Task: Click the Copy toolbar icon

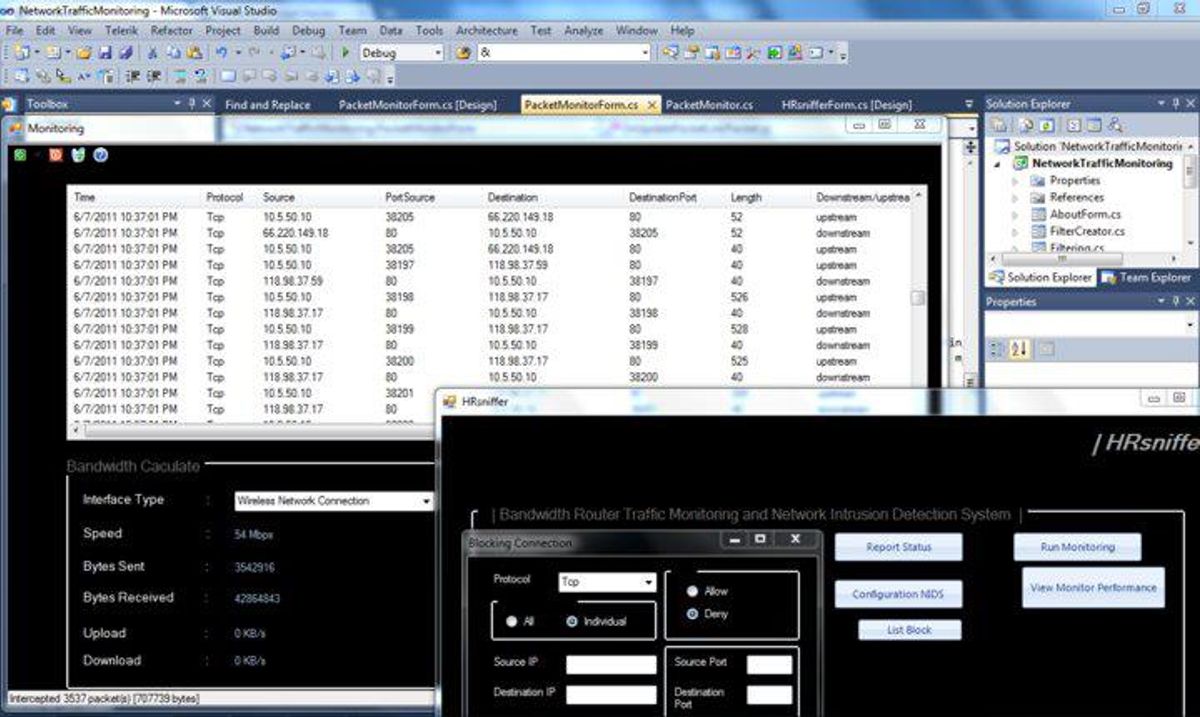Action: pyautogui.click(x=173, y=53)
